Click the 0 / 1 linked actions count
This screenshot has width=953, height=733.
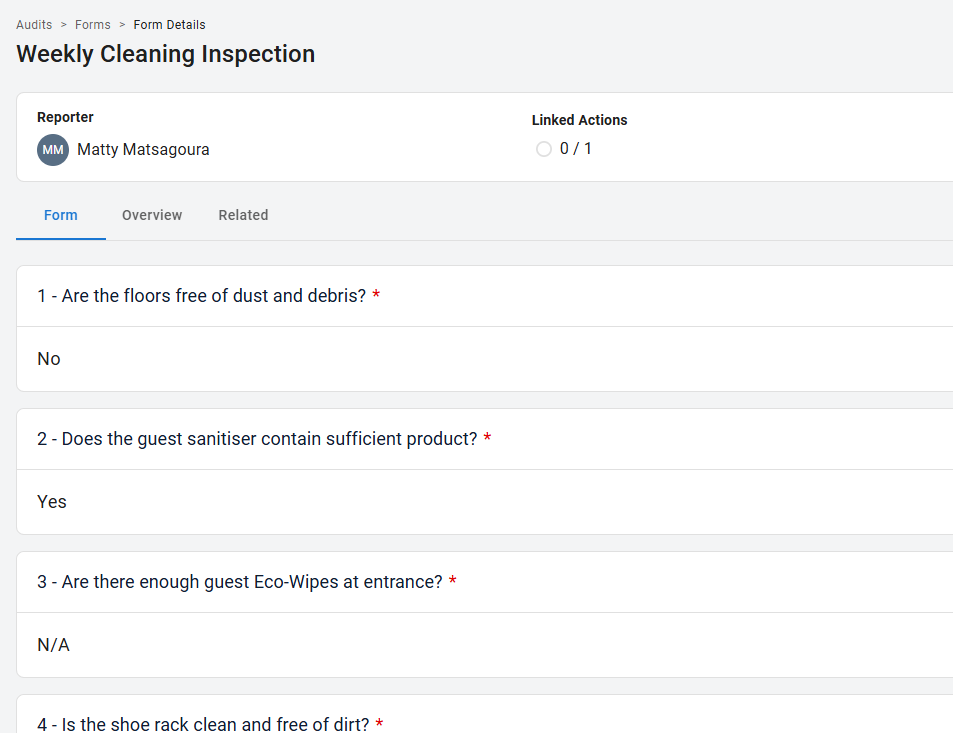click(576, 149)
